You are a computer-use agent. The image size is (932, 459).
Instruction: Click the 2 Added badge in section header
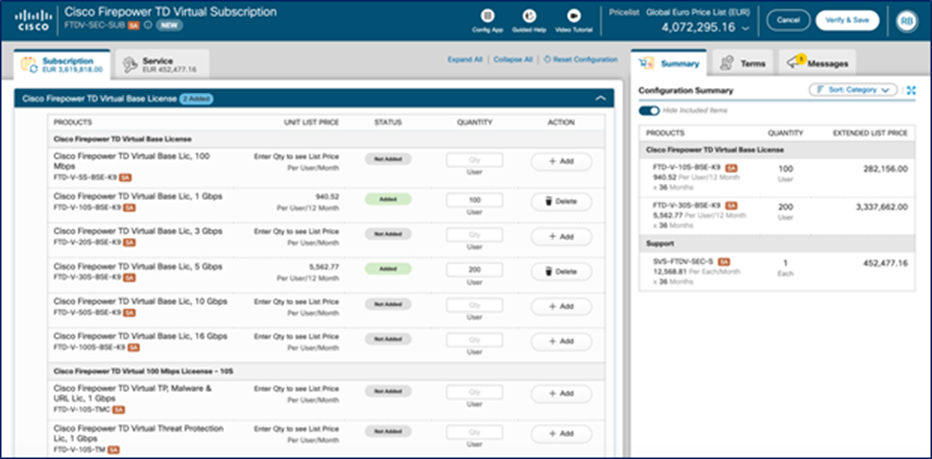point(196,99)
